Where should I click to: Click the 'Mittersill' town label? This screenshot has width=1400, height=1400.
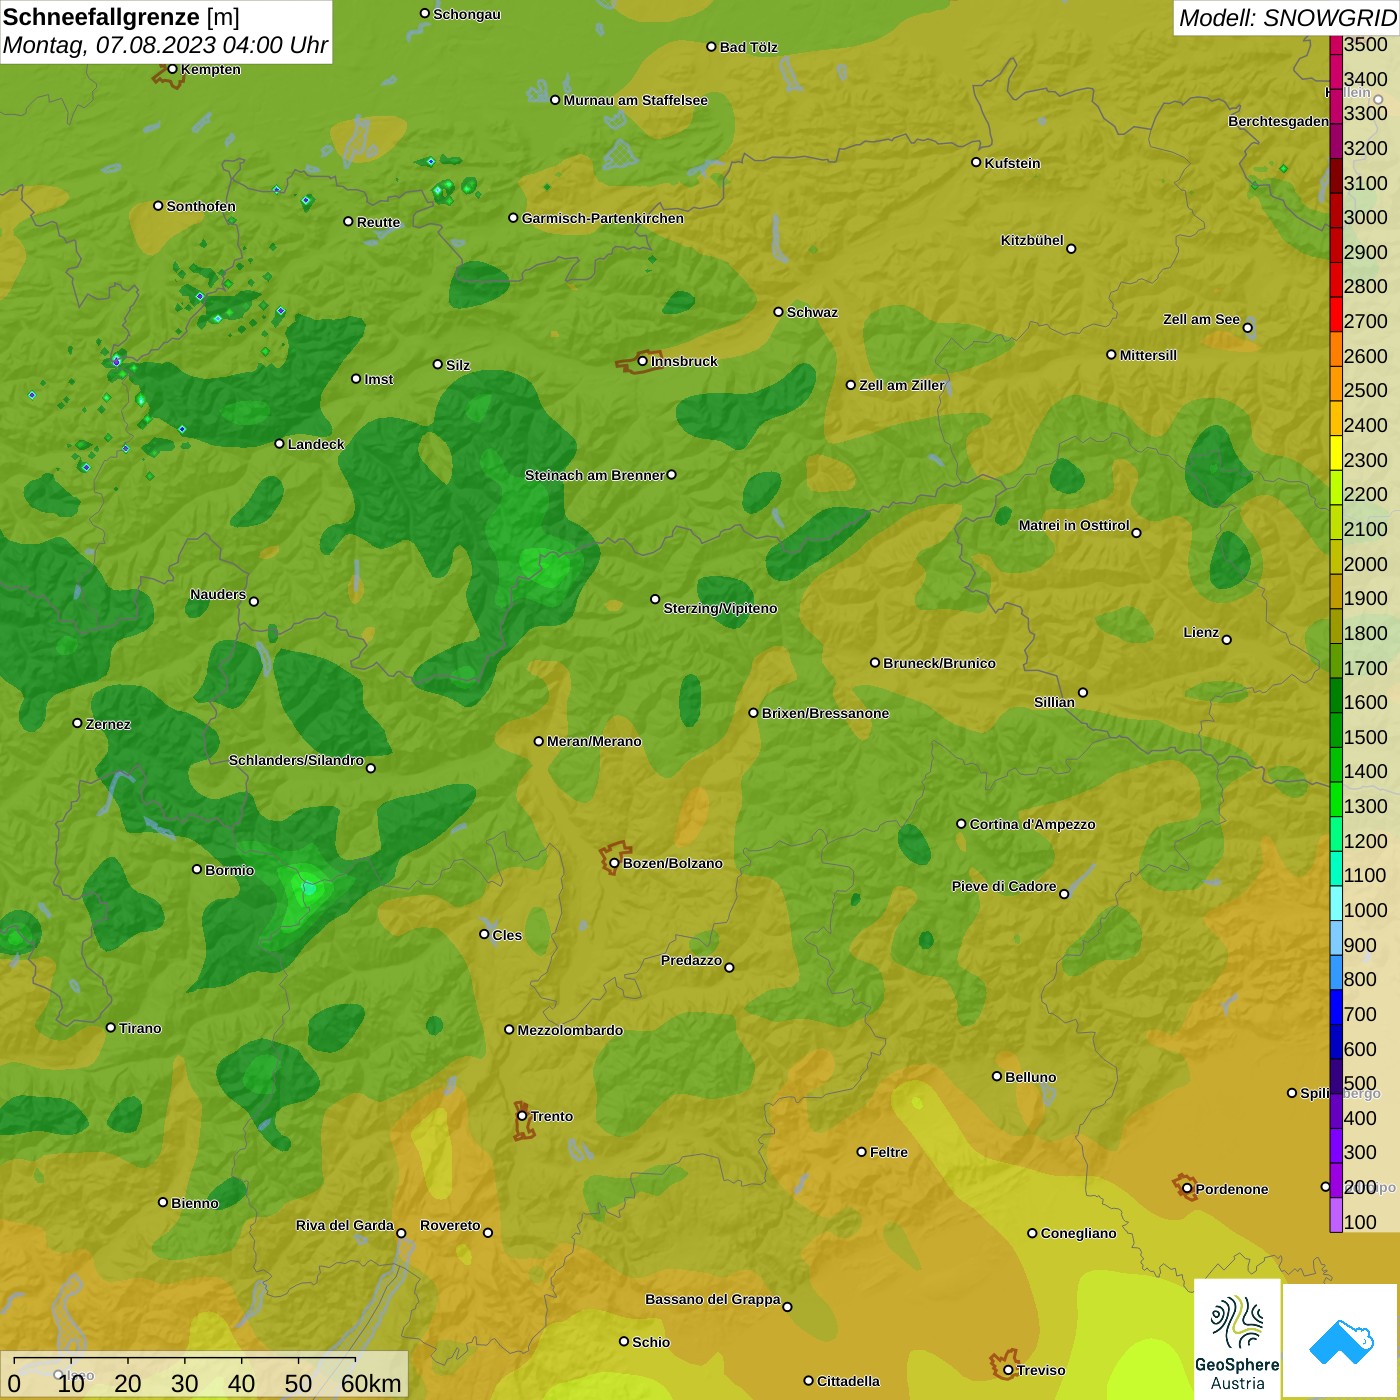pyautogui.click(x=1148, y=355)
